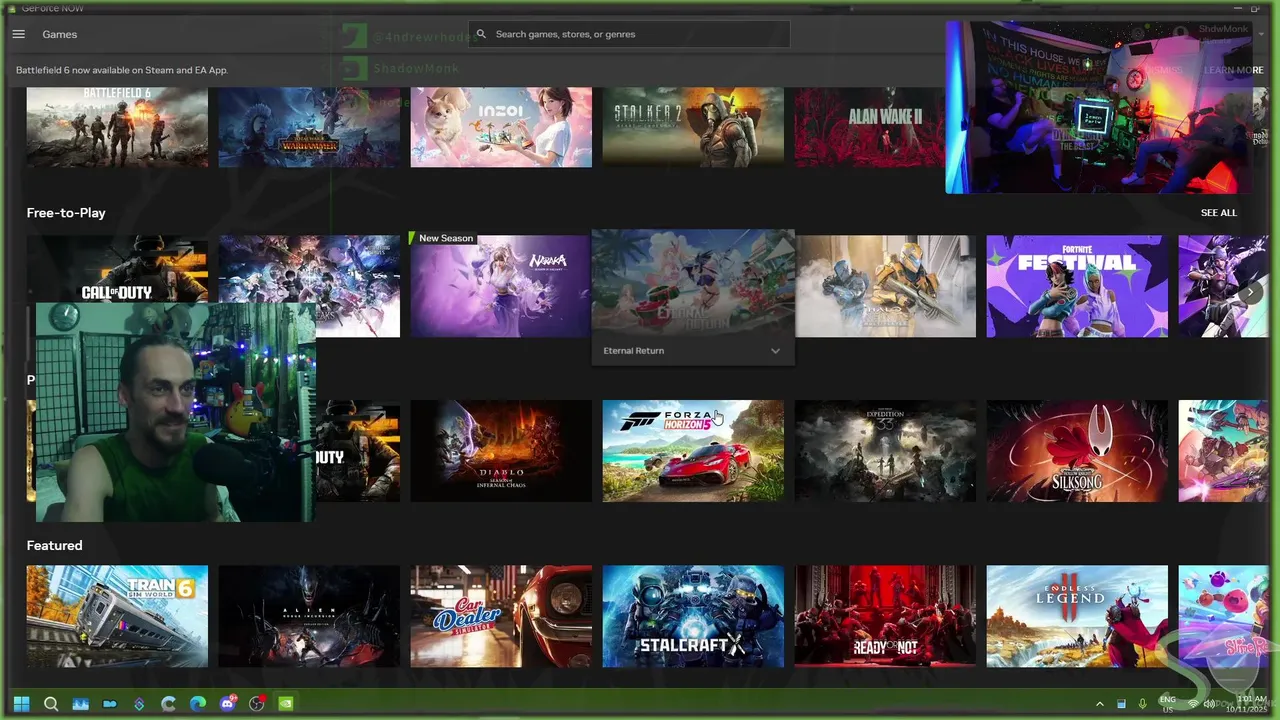Show hidden tray icons chevron

pyautogui.click(x=1100, y=704)
